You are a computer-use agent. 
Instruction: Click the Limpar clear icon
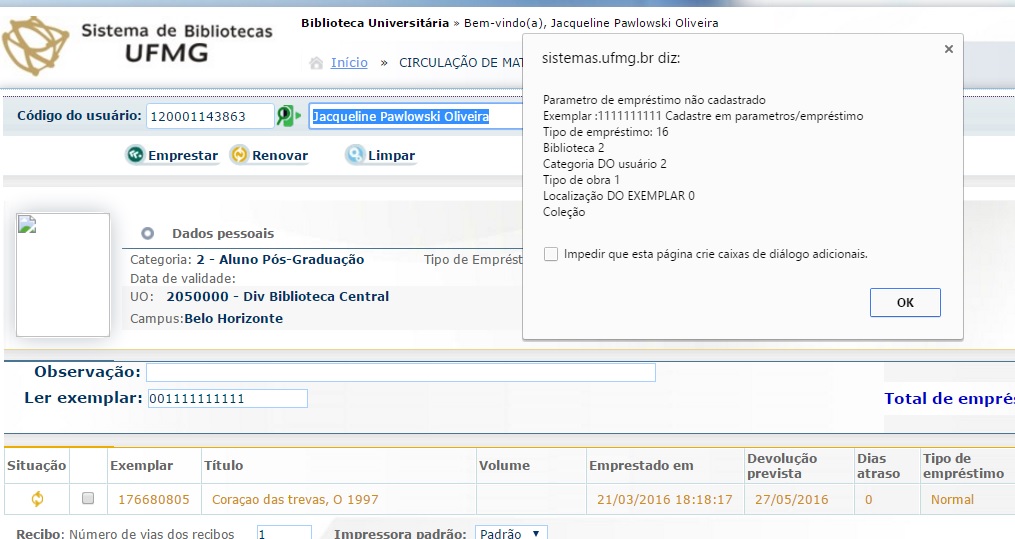click(x=355, y=155)
